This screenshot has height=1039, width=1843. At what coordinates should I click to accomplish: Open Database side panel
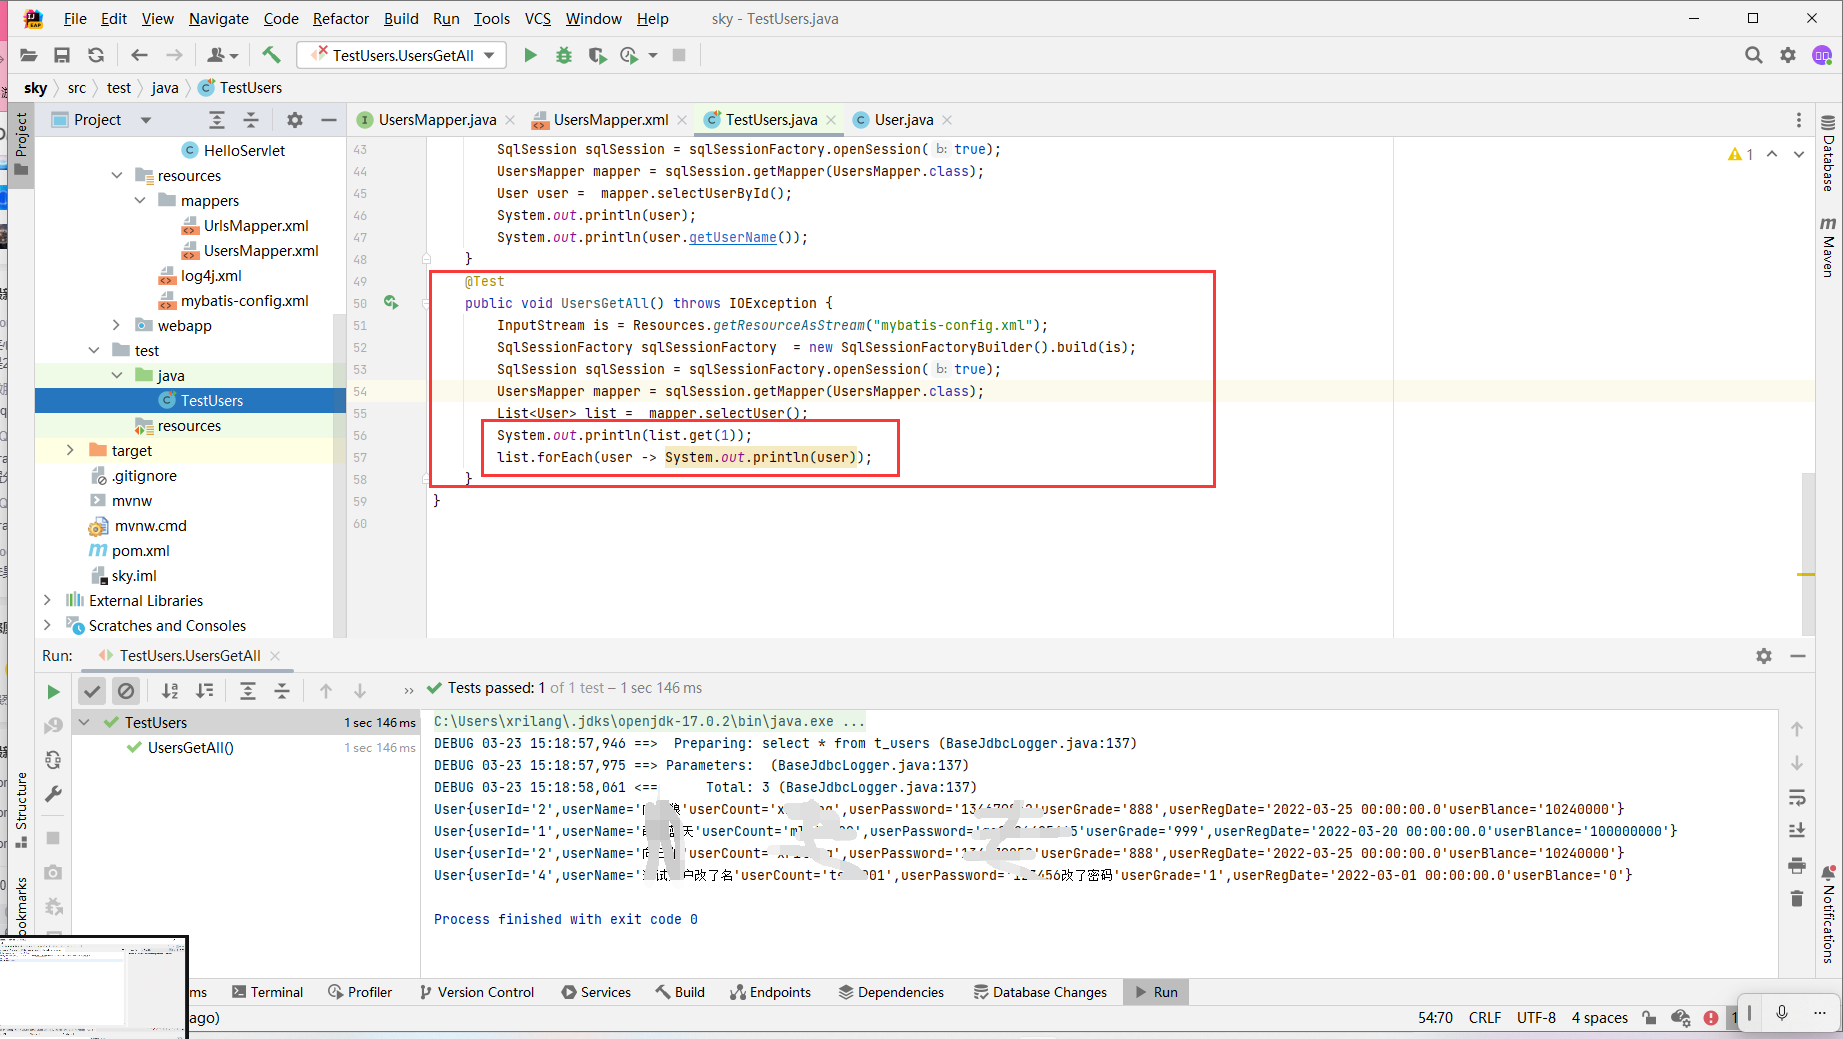point(1828,154)
